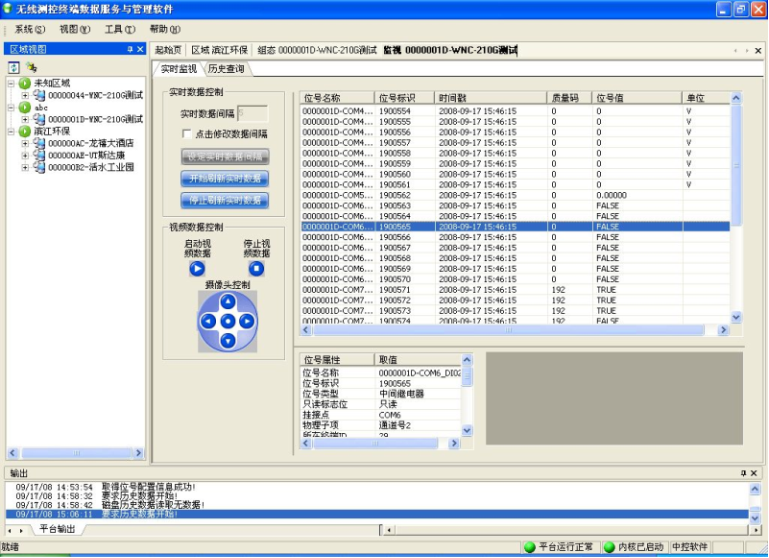Click center button of camera control pad
The image size is (769, 558).
click(x=228, y=321)
